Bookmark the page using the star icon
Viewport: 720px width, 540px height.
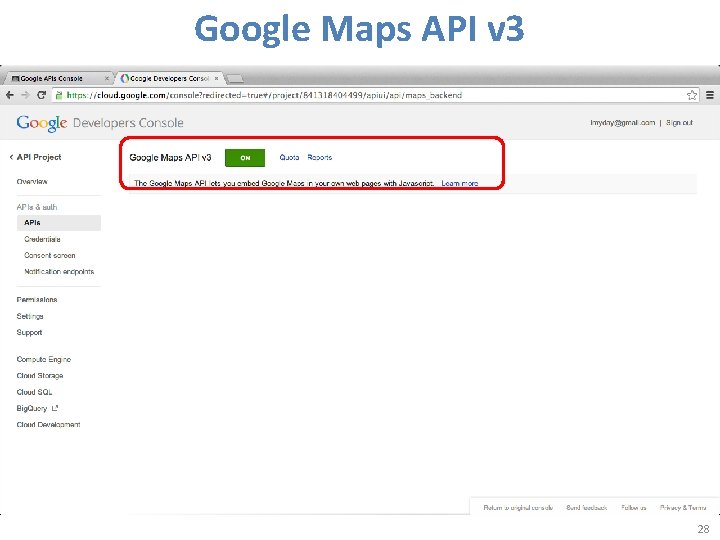[x=692, y=95]
